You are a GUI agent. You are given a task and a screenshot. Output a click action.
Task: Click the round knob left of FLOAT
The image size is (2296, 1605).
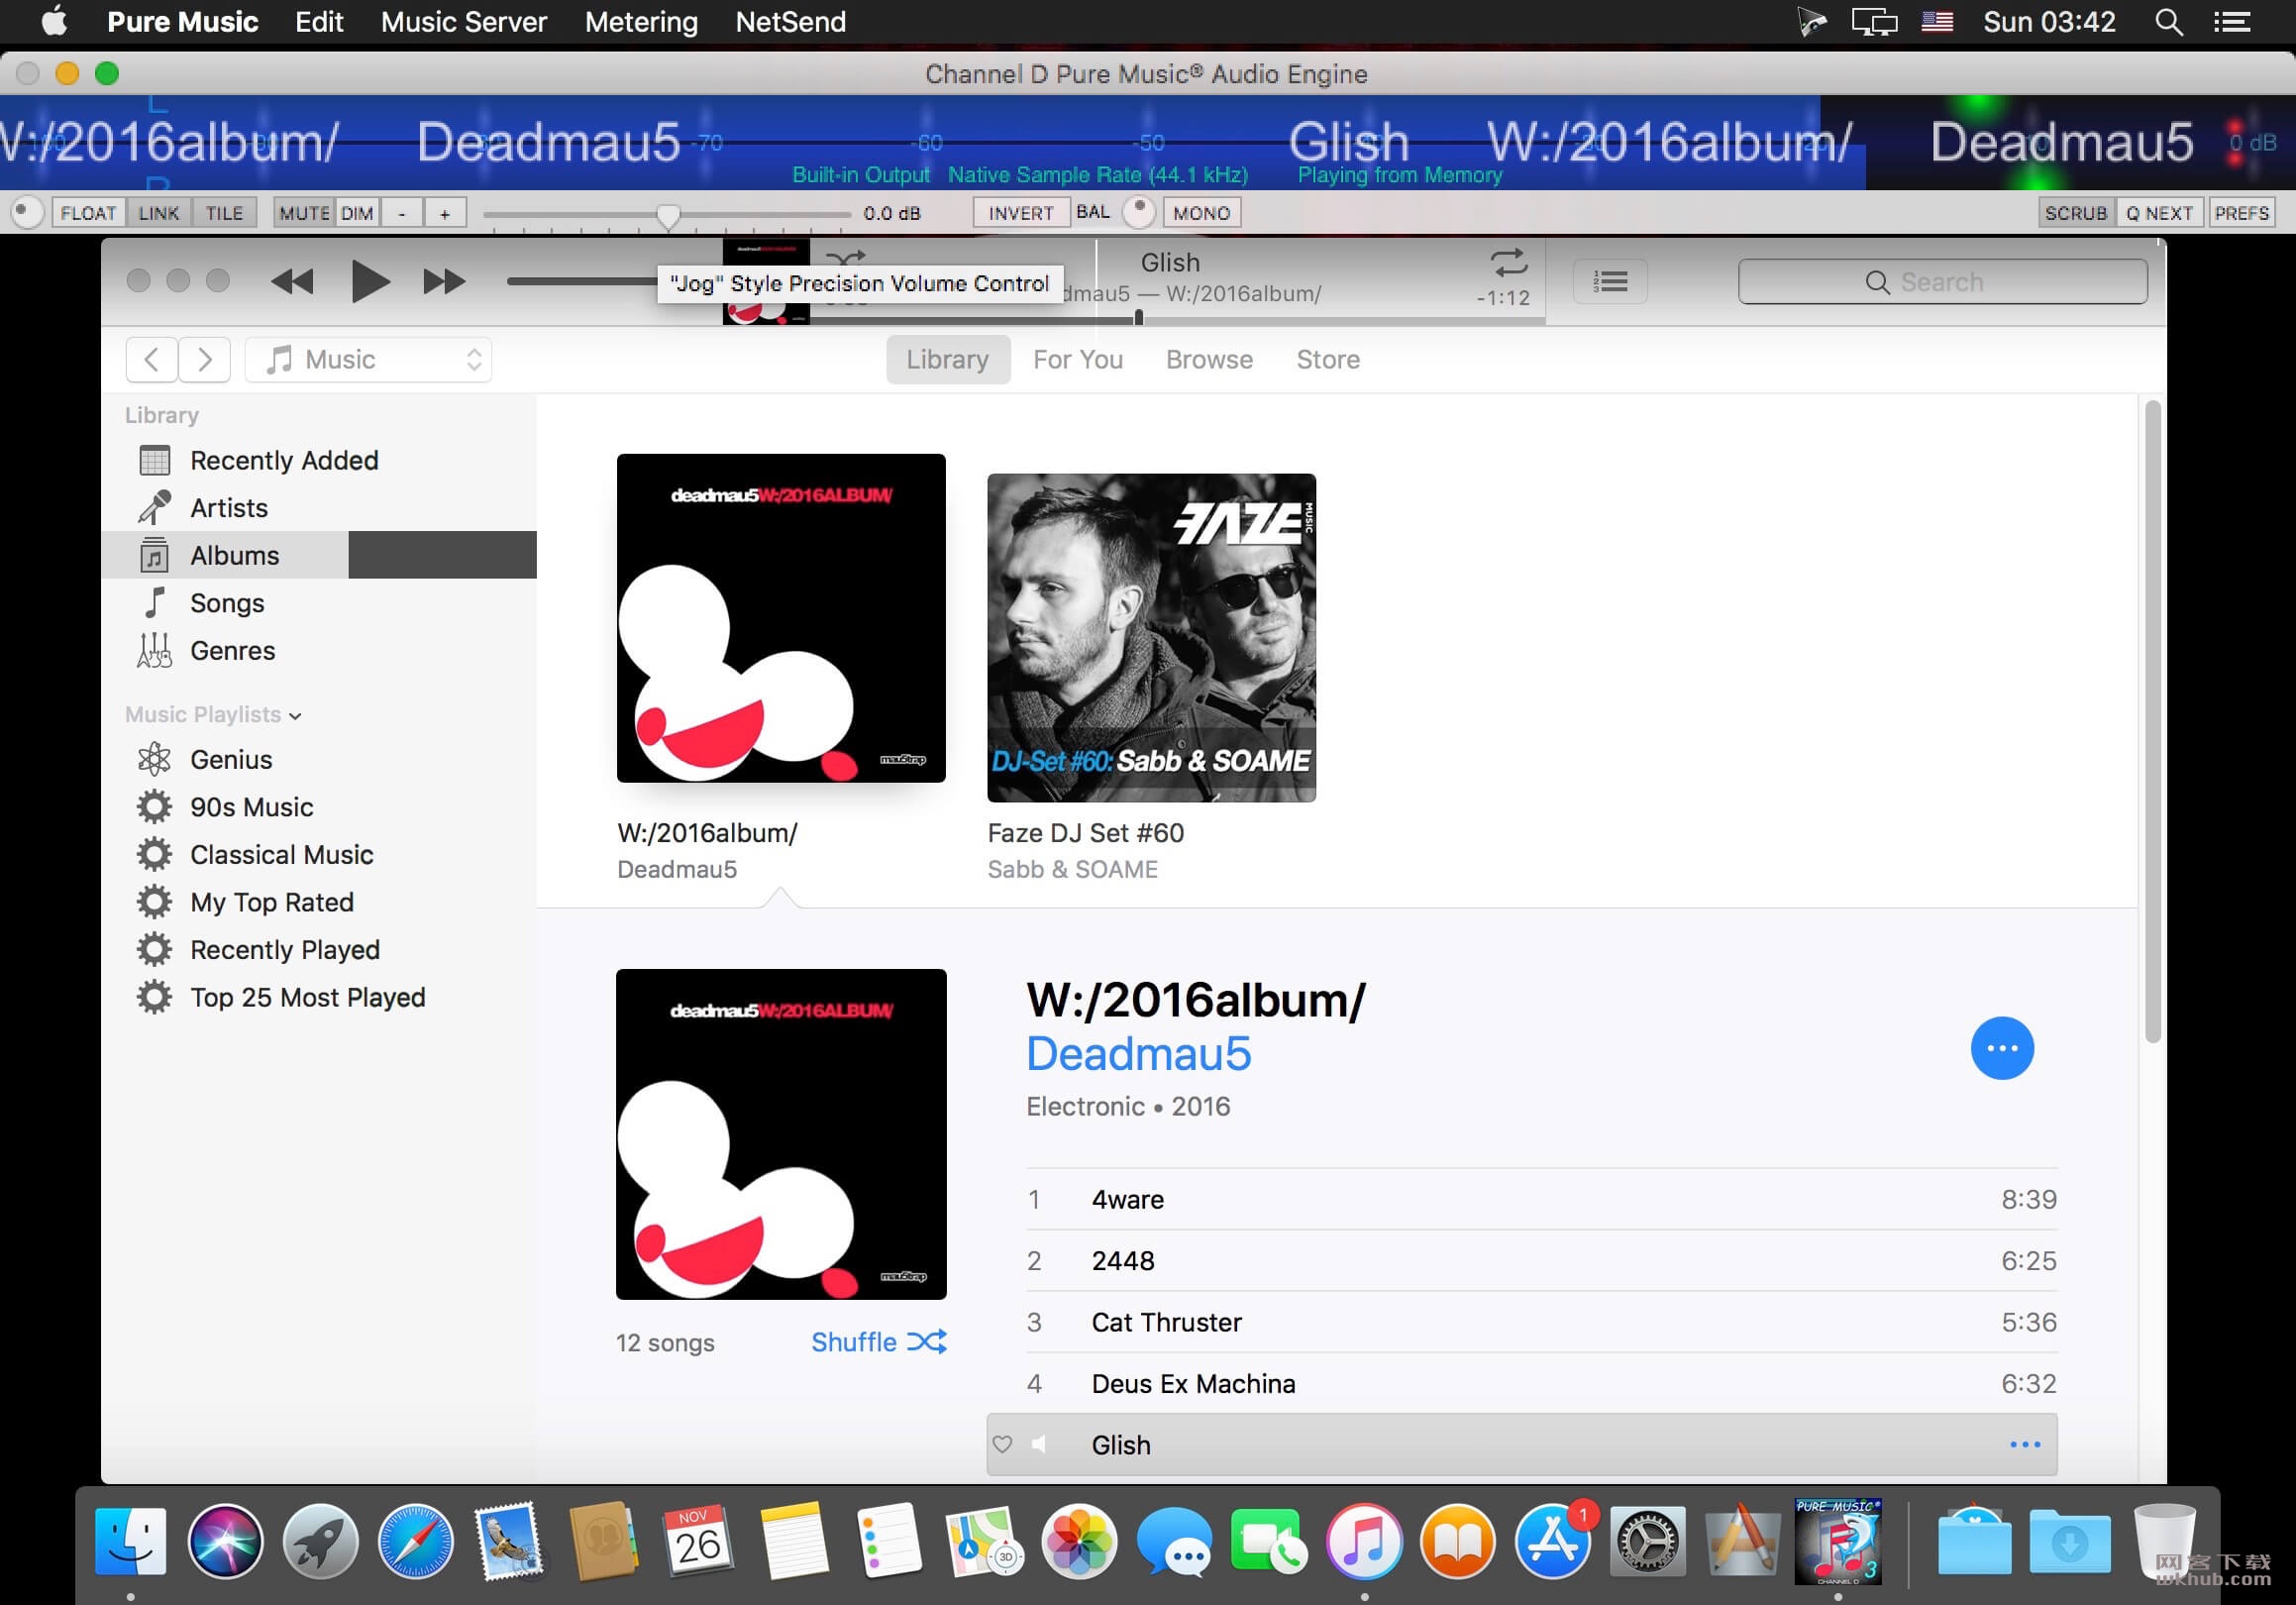[26, 212]
